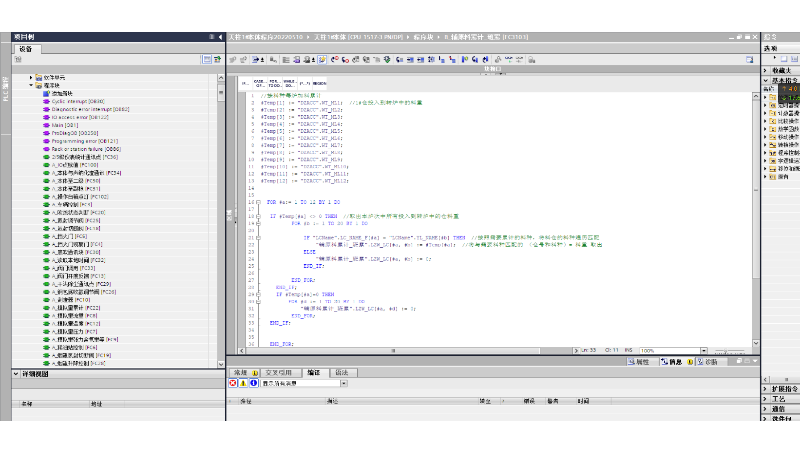800x453 pixels.
Task: Toggle error messages filter in compile tab
Action: 233,383
